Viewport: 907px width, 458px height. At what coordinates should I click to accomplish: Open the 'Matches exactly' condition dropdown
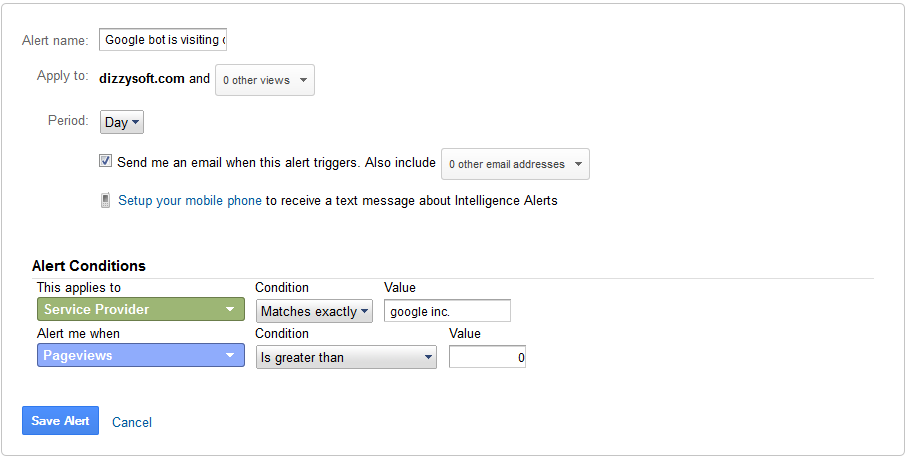point(314,311)
